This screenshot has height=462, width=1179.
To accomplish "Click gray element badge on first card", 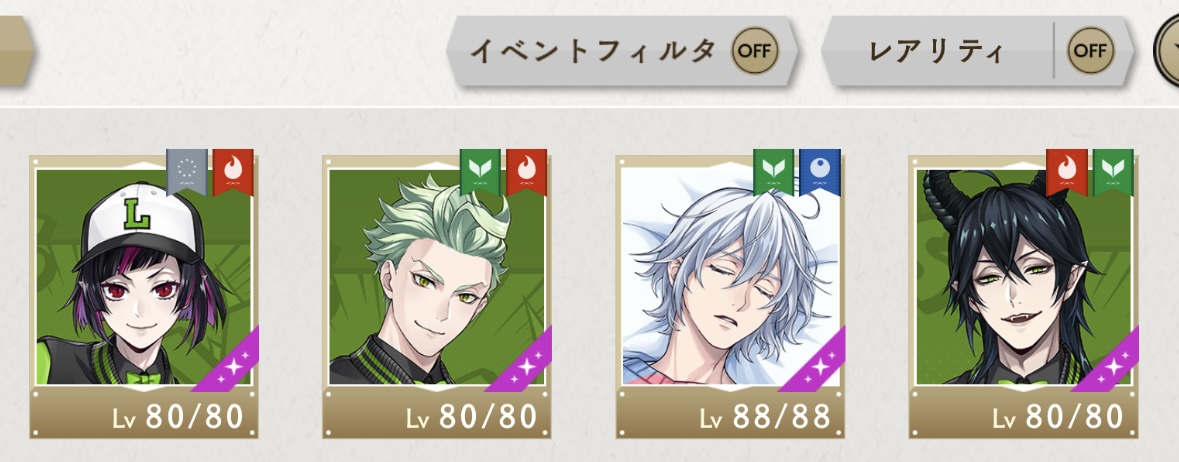I will pyautogui.click(x=186, y=172).
